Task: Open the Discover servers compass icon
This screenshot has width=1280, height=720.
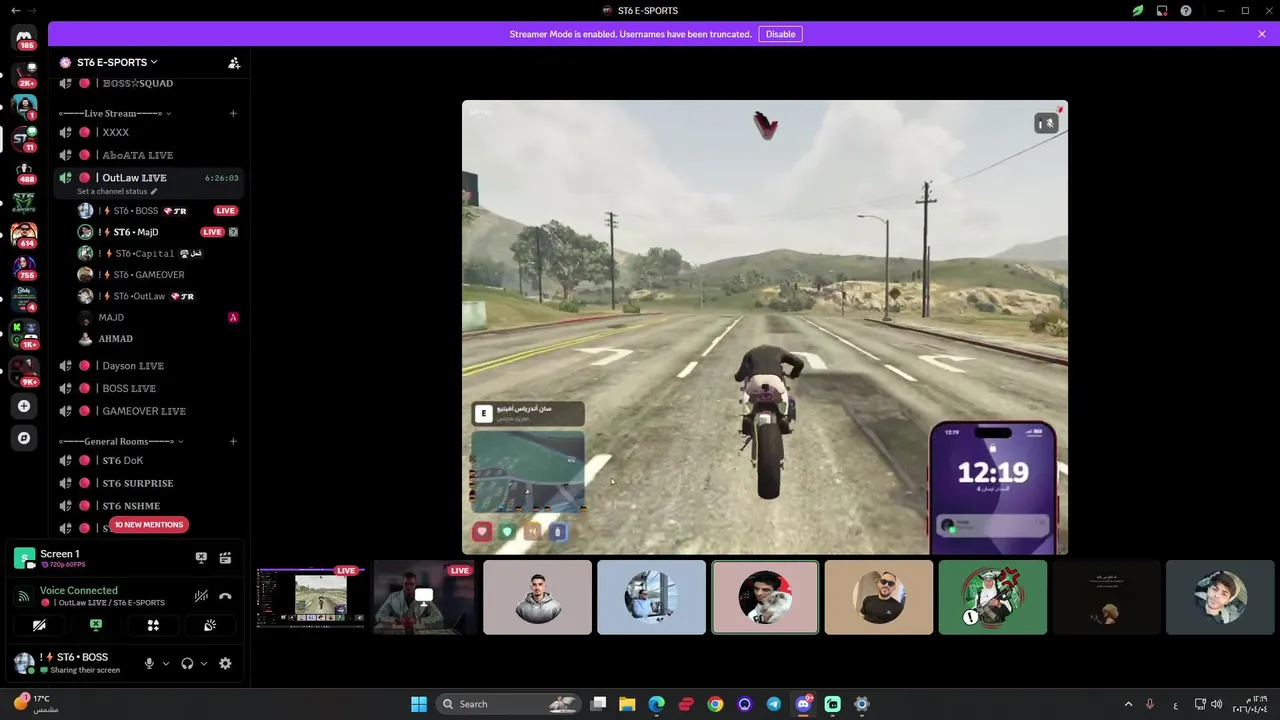Action: 24,438
